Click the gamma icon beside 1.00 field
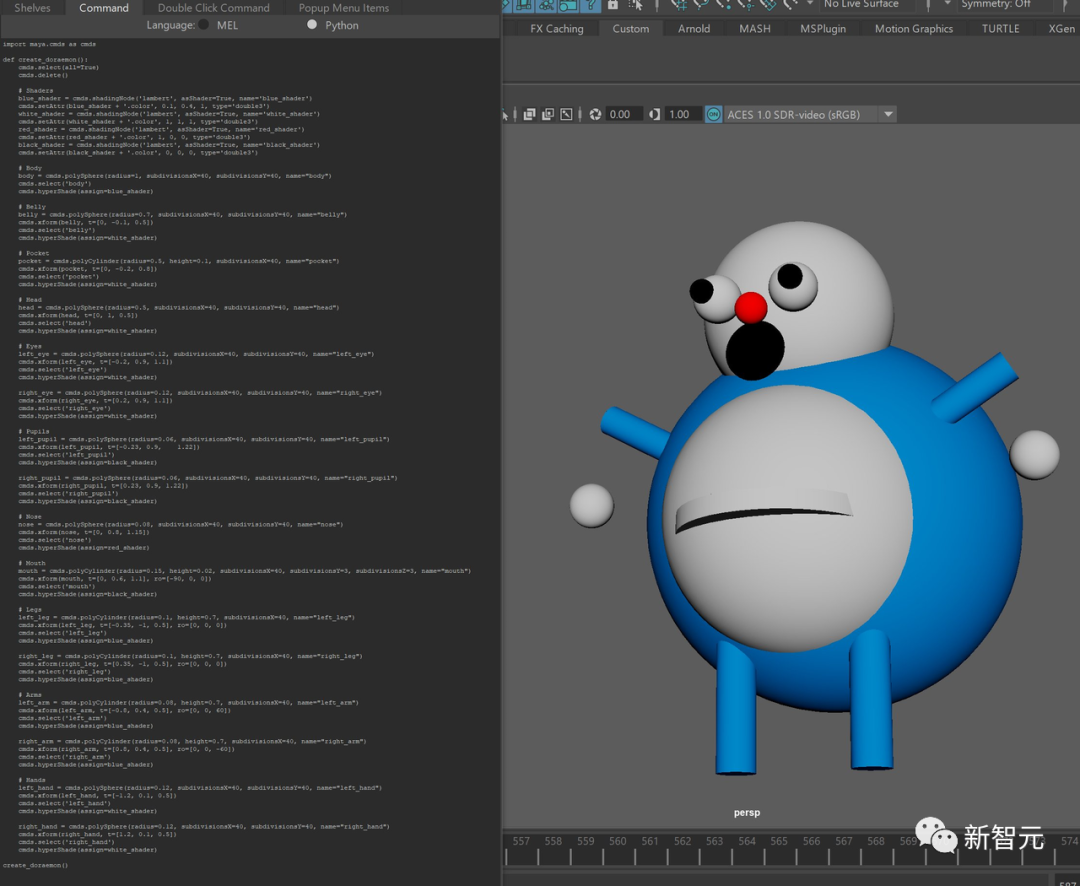The image size is (1080, 886). [654, 114]
